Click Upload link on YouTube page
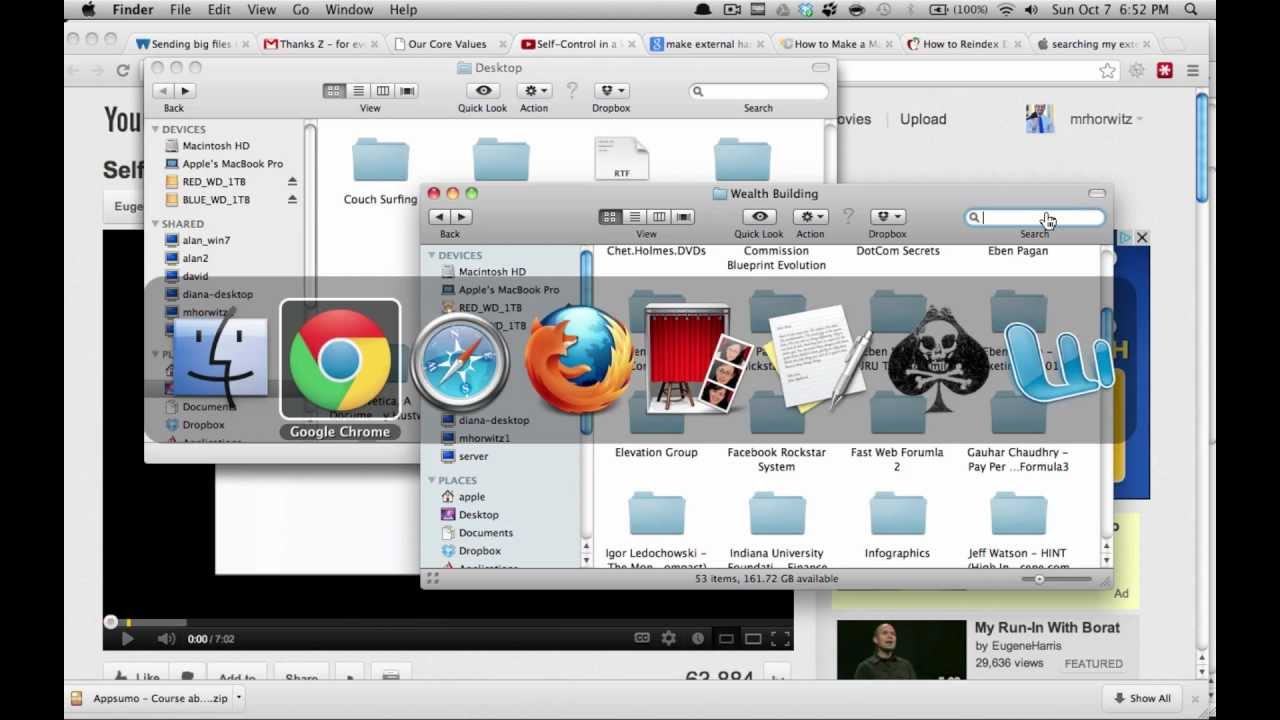 click(x=923, y=119)
